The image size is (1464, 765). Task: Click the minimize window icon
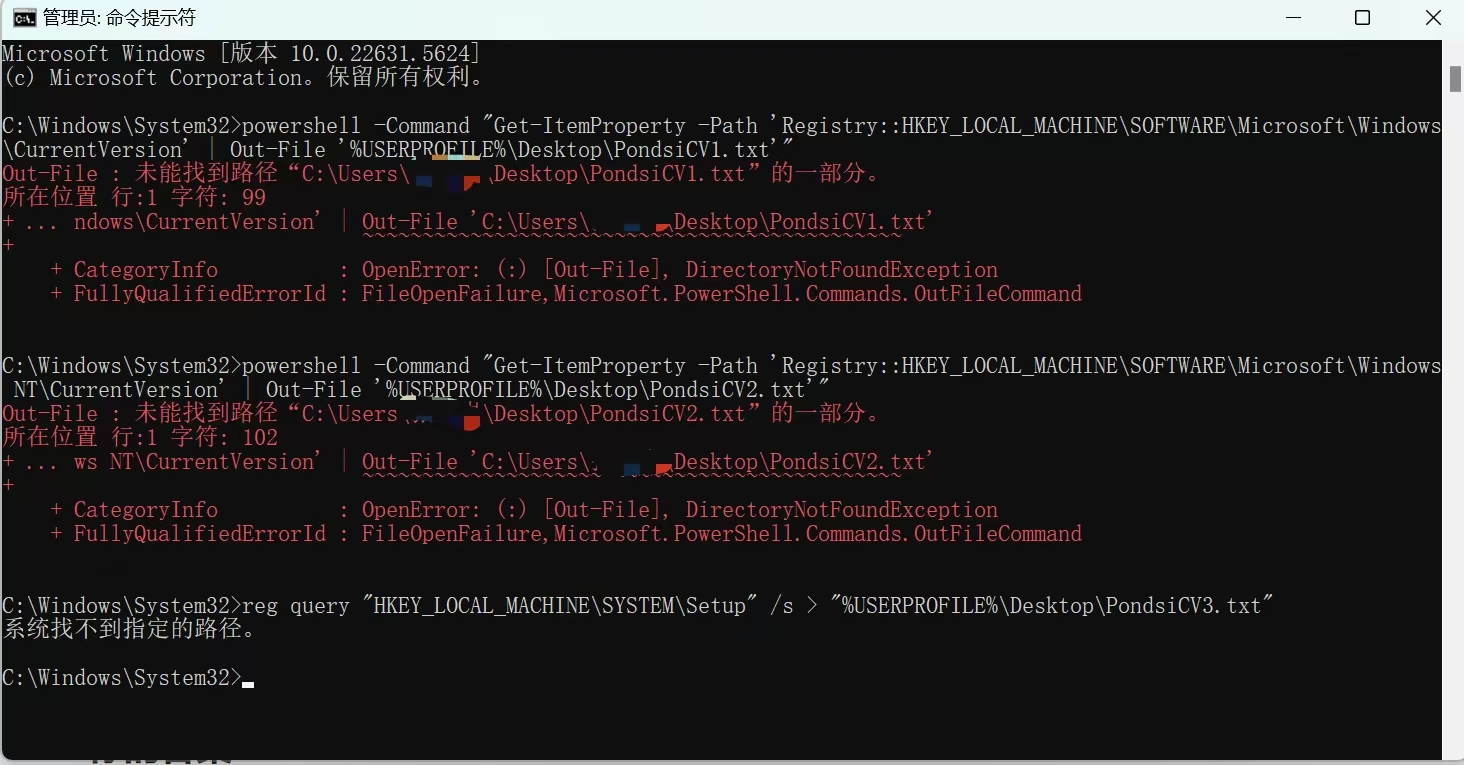[x=1294, y=17]
